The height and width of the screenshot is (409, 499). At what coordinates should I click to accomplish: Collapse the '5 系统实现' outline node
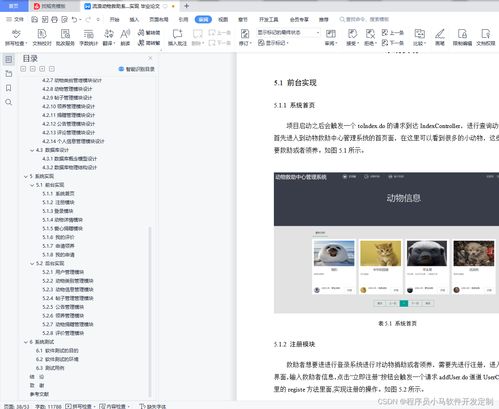tap(26, 176)
